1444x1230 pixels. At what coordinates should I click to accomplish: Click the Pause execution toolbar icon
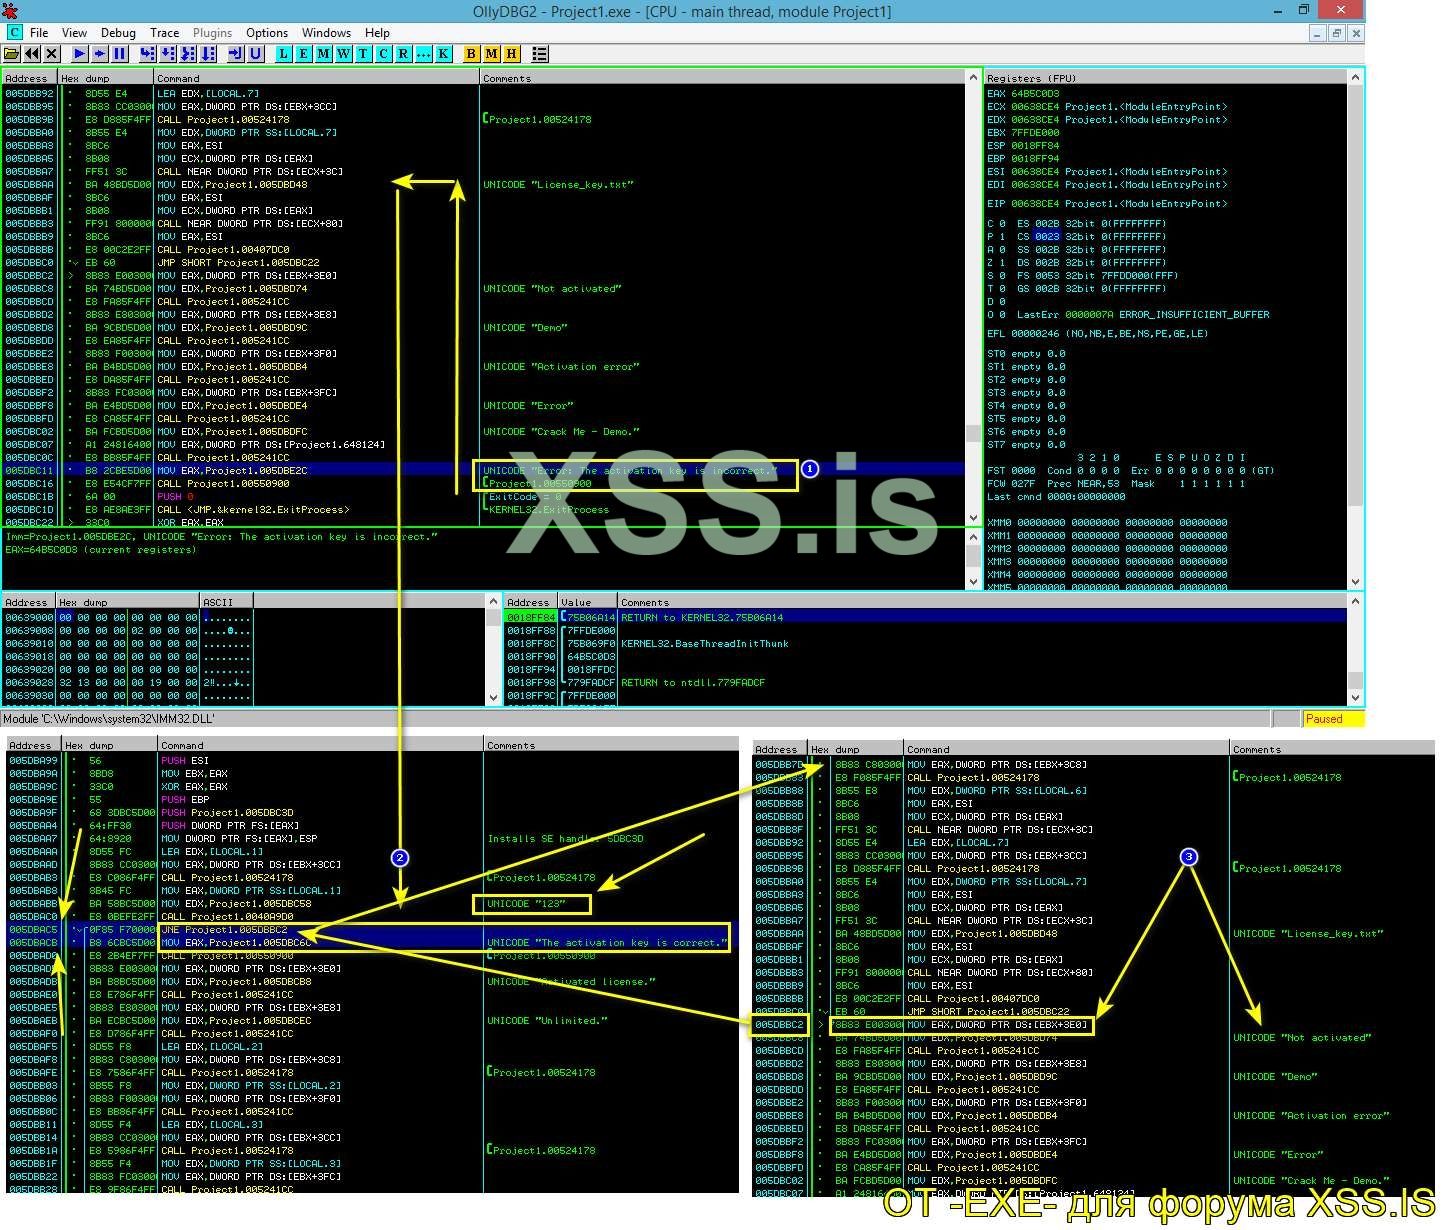coord(120,54)
